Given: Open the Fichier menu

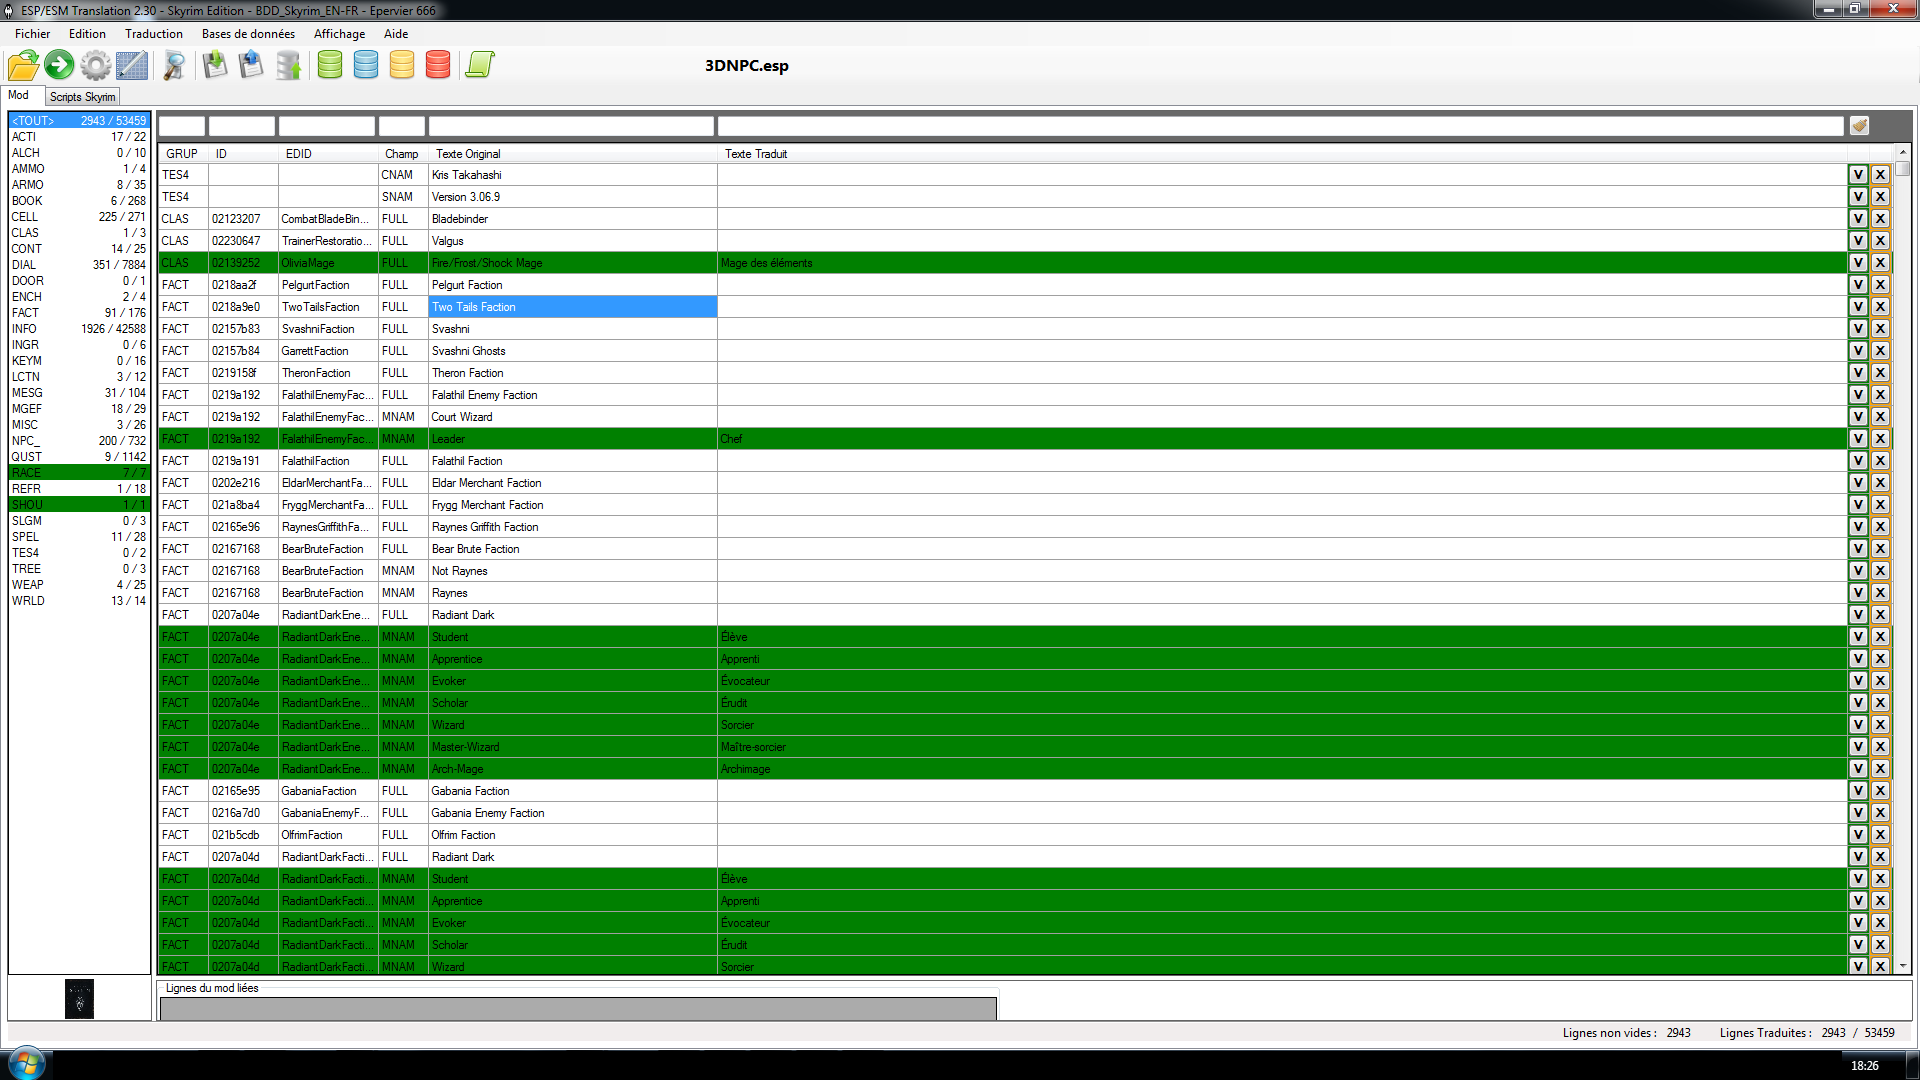Looking at the screenshot, I should click(x=32, y=34).
